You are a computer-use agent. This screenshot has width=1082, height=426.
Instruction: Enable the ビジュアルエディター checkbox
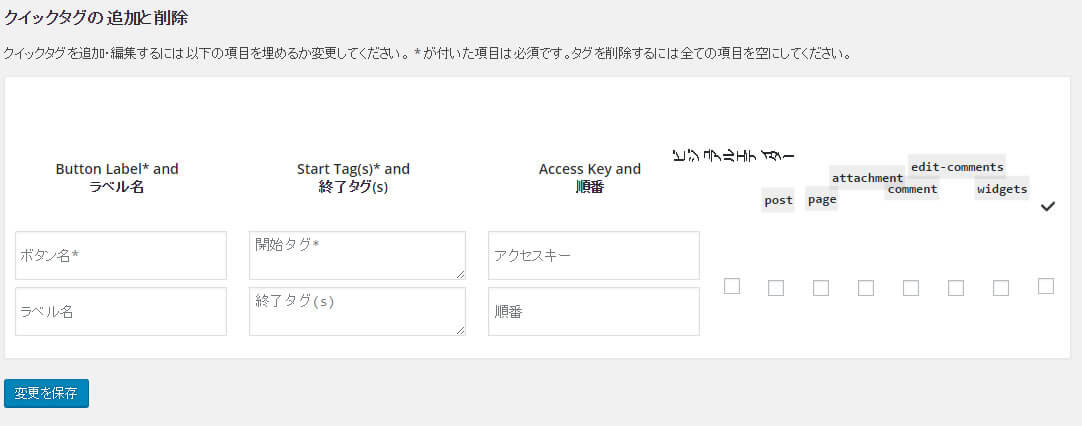(x=732, y=287)
